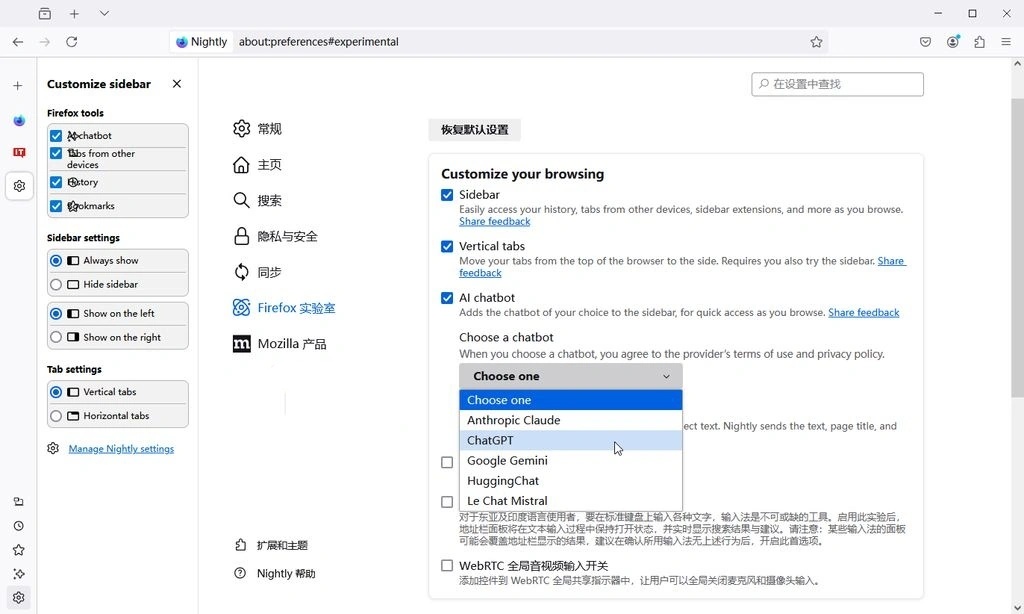Open Nightly 帮助 help link
The width and height of the screenshot is (1024, 614).
(x=275, y=574)
